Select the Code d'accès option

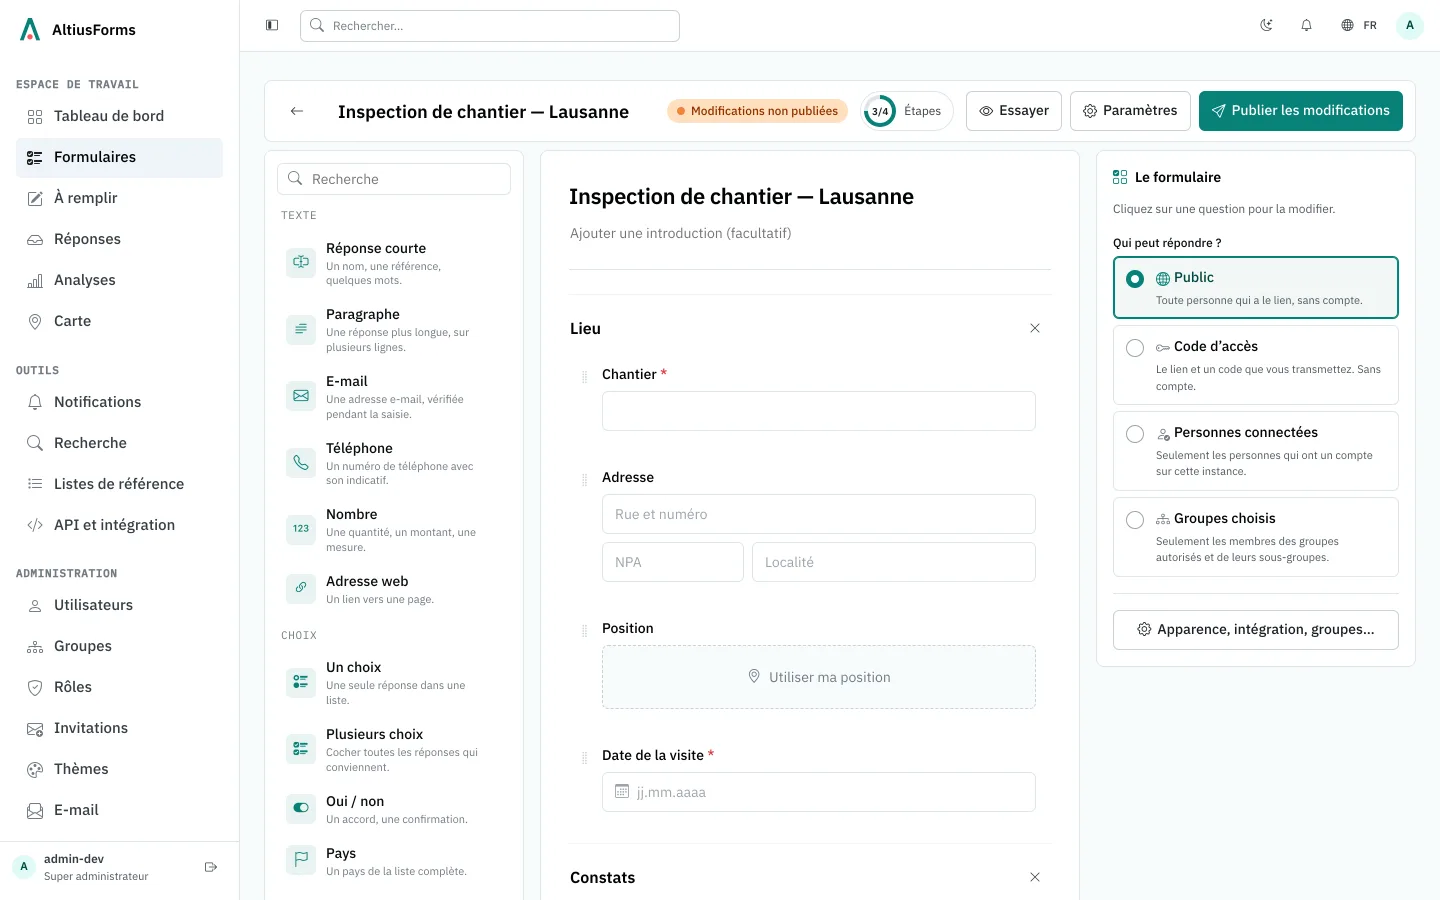1256,365
